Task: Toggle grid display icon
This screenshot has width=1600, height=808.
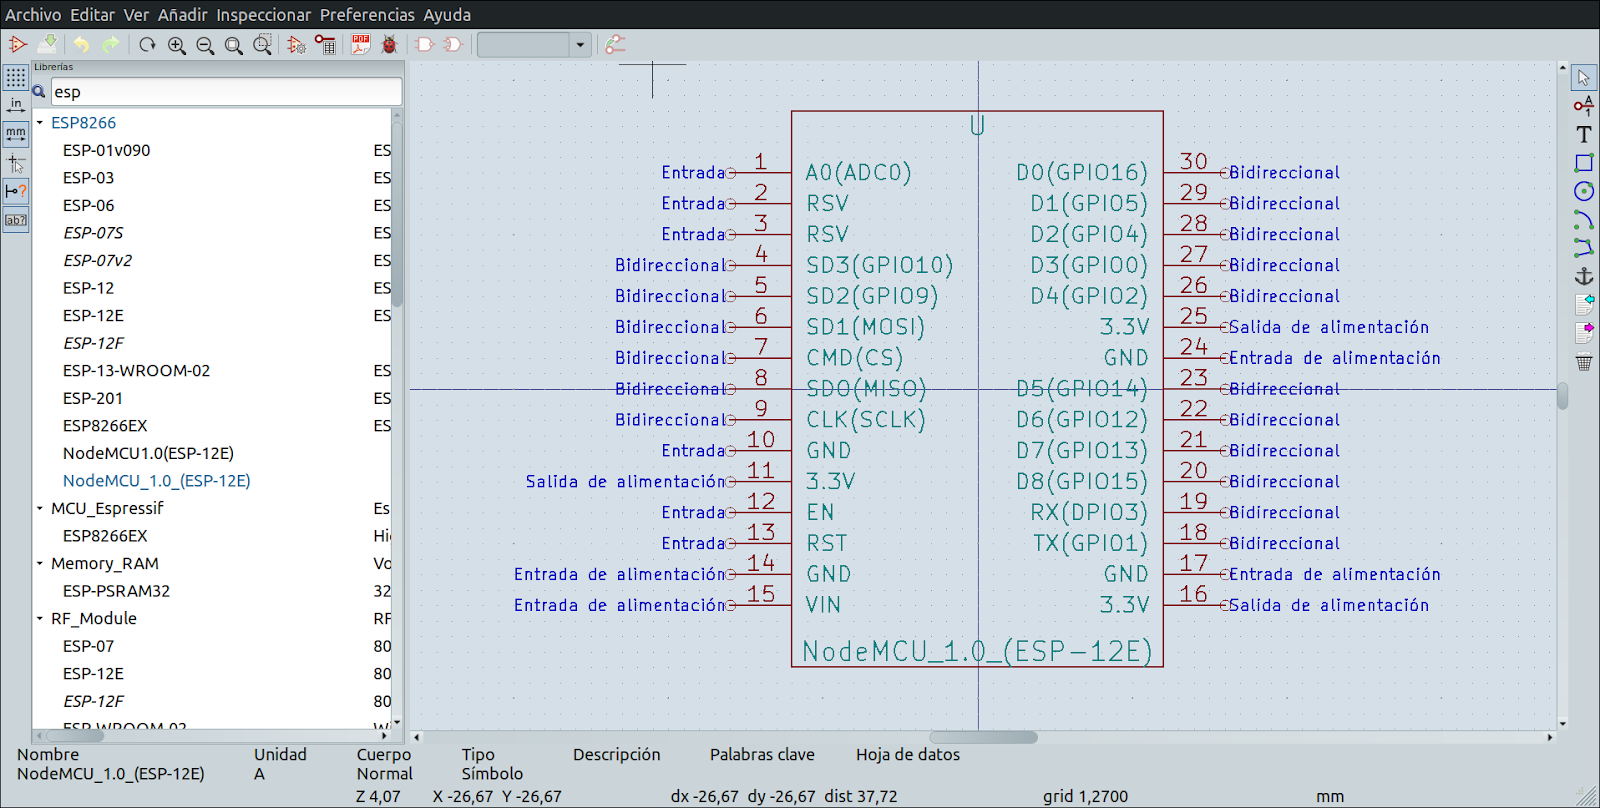Action: tap(16, 77)
